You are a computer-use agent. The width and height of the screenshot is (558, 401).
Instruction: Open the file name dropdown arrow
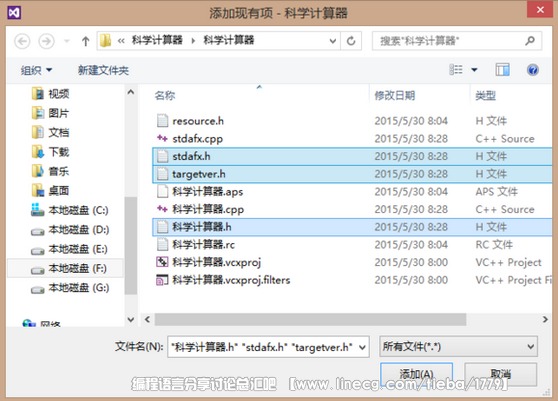[x=362, y=347]
